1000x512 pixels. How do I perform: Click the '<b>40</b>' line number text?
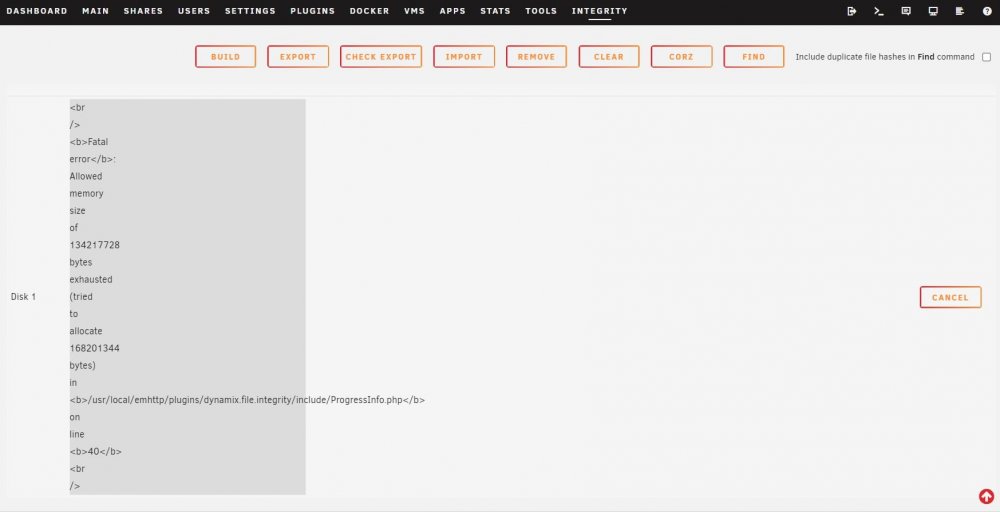[x=96, y=452]
